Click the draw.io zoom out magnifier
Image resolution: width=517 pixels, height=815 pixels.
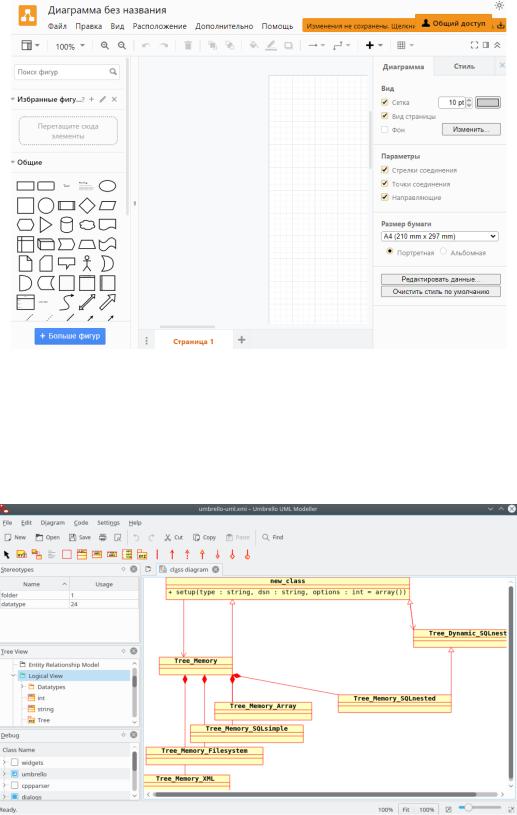(x=122, y=46)
